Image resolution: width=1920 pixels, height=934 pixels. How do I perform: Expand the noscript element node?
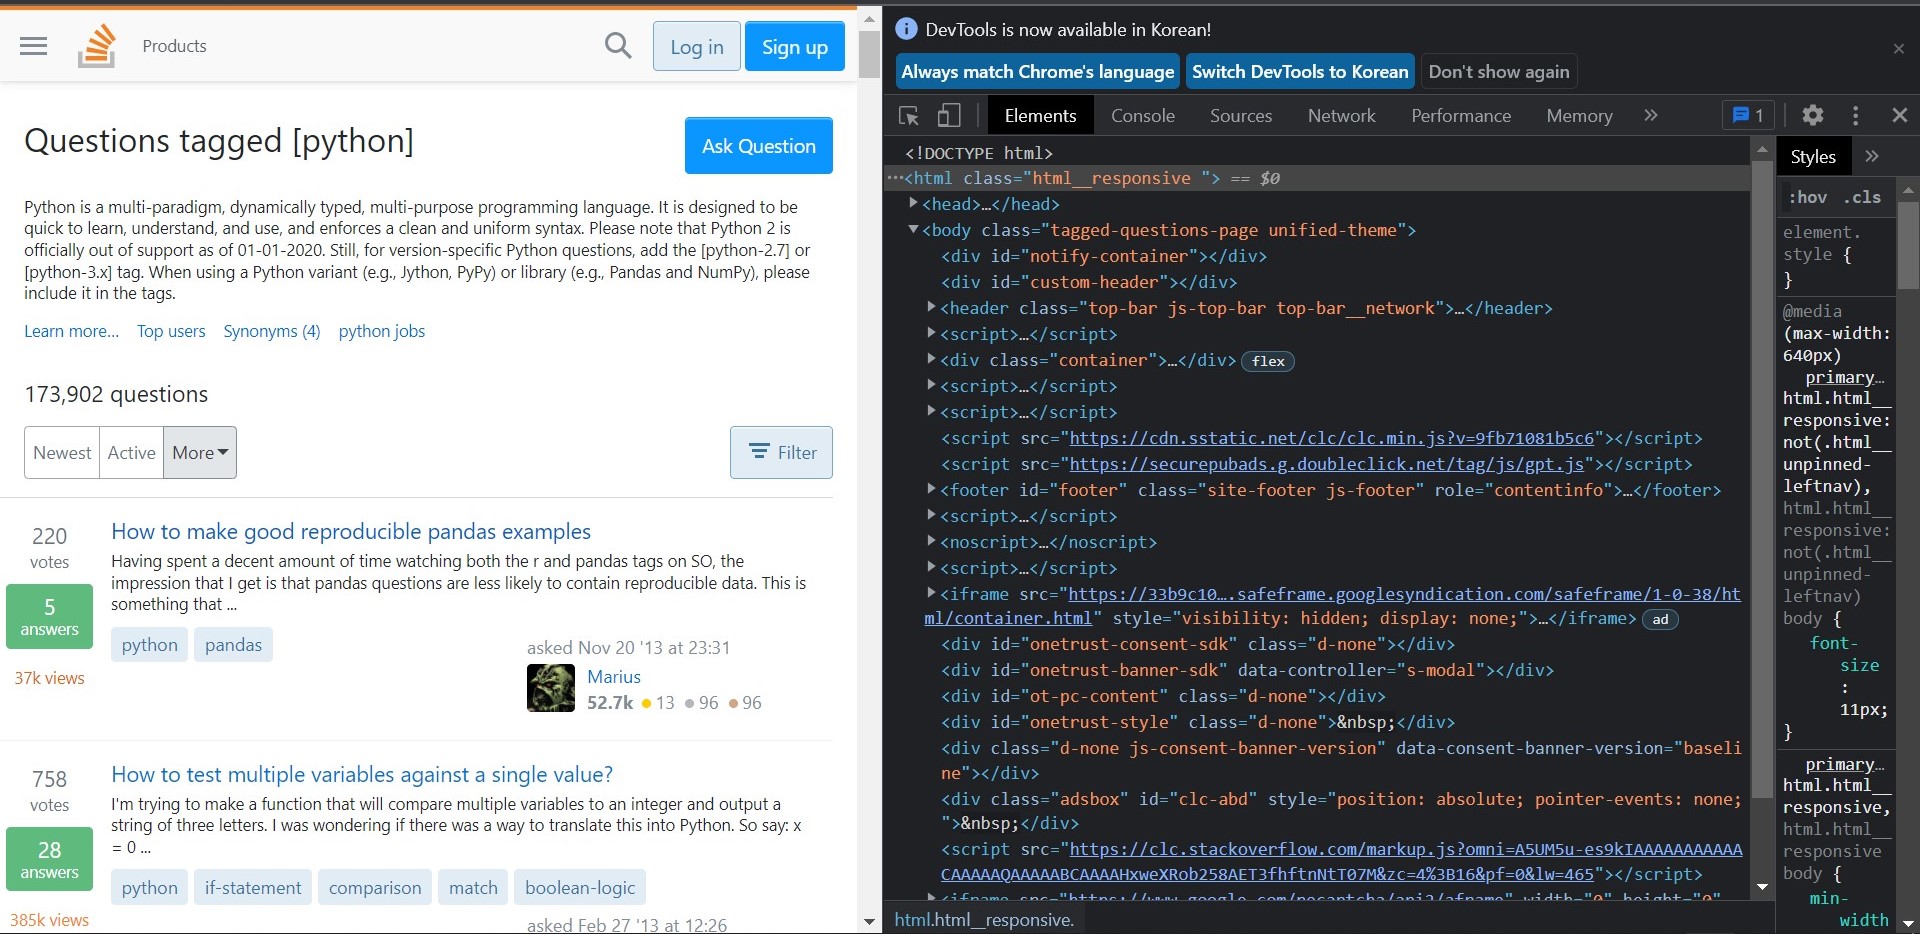[x=931, y=541]
